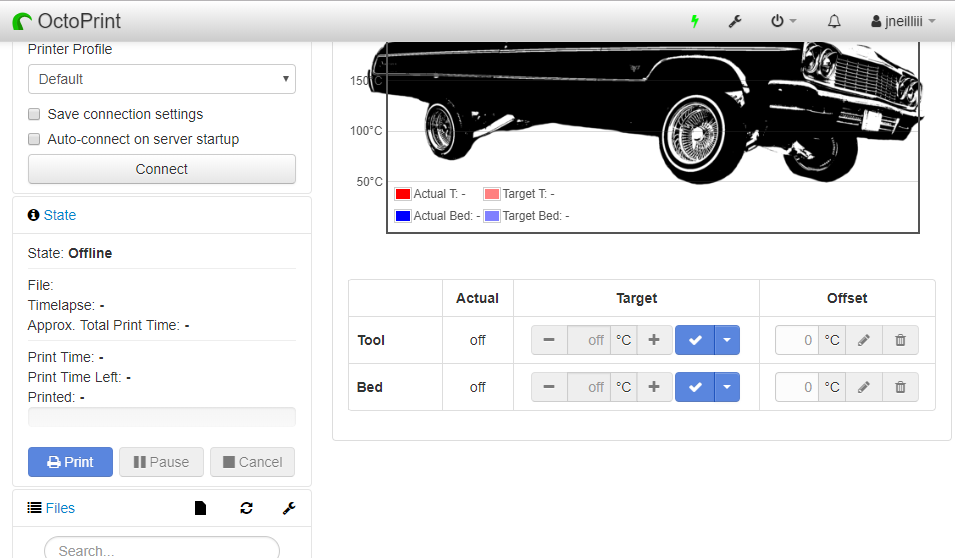
Task: Click the Printer Profile label
Action: tap(70, 49)
